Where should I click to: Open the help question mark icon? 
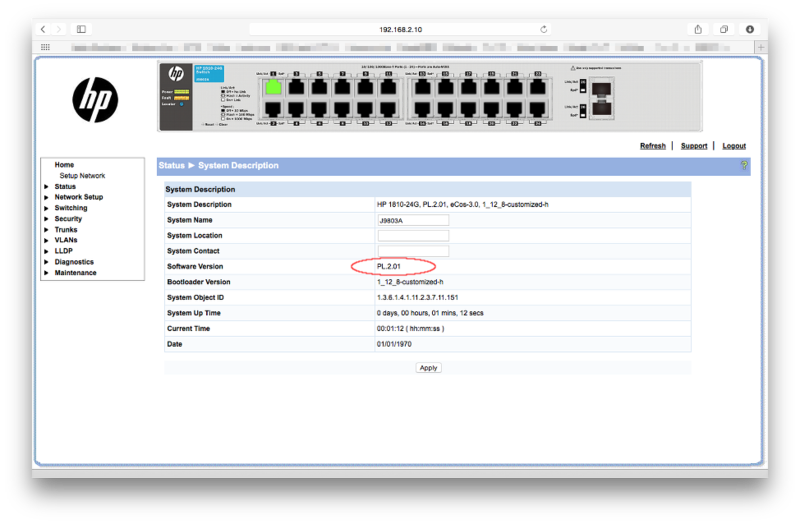[x=744, y=165]
